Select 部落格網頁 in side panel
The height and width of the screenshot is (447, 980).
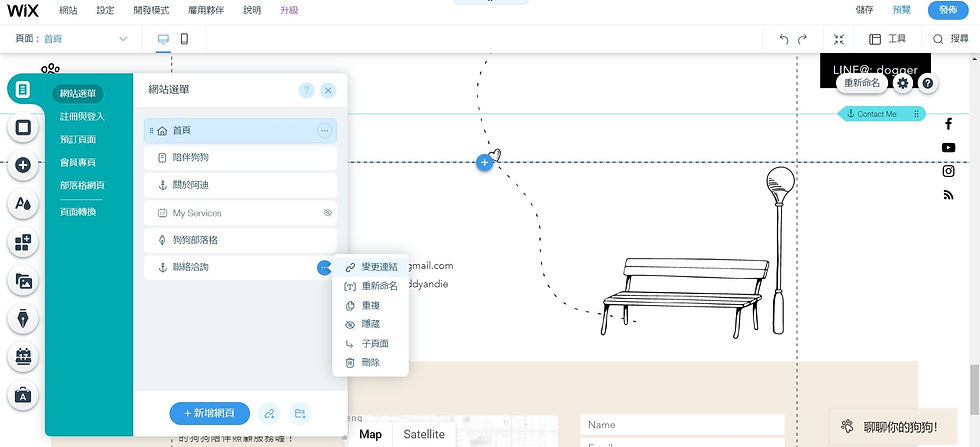[82, 186]
